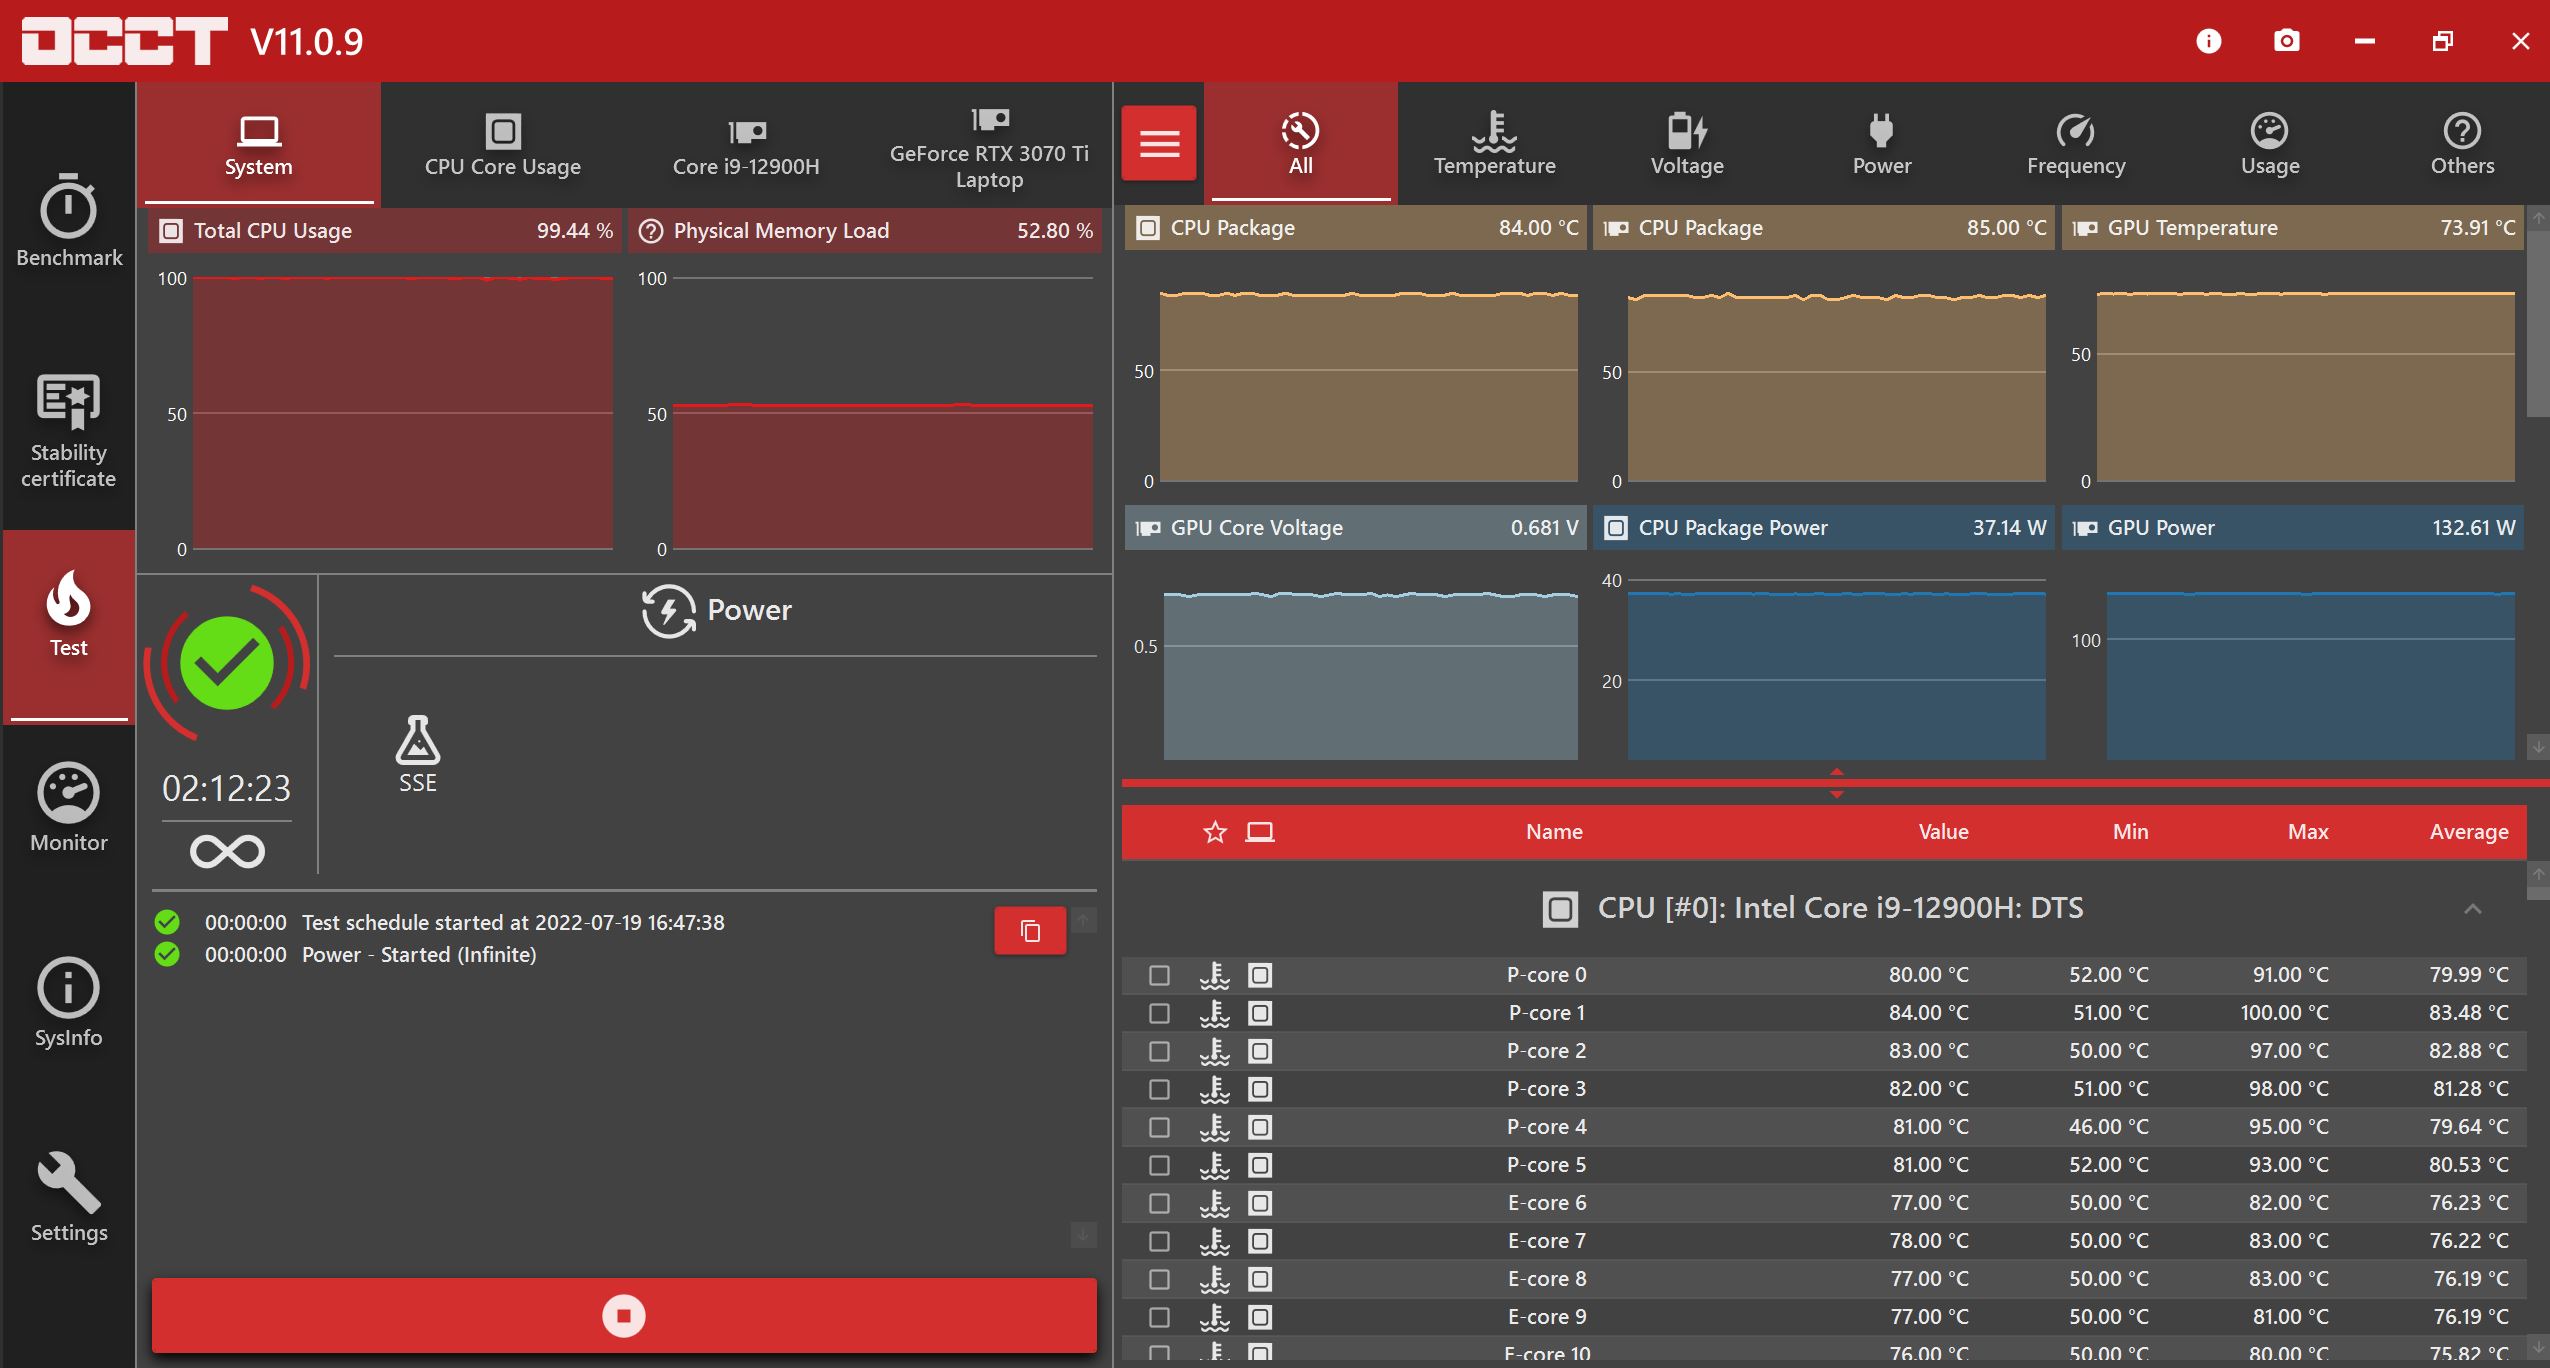Click the P-core 4 CPU chip icon
Image resolution: width=2550 pixels, height=1368 pixels.
(x=1260, y=1127)
